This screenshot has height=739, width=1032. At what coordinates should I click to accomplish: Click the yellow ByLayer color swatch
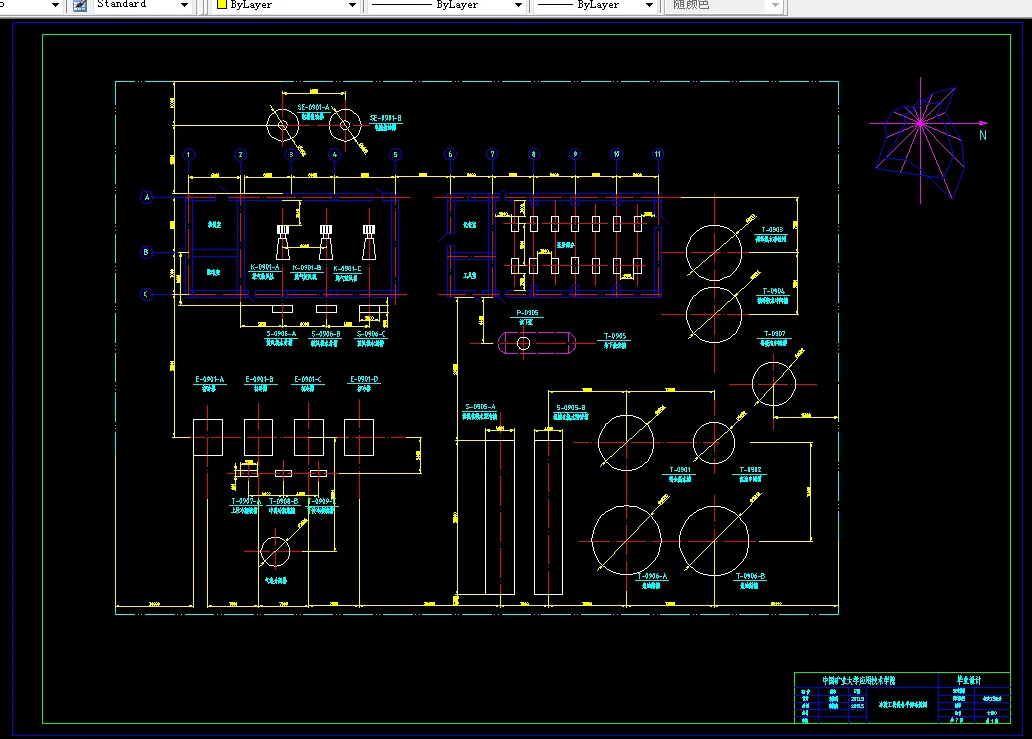coord(222,5)
